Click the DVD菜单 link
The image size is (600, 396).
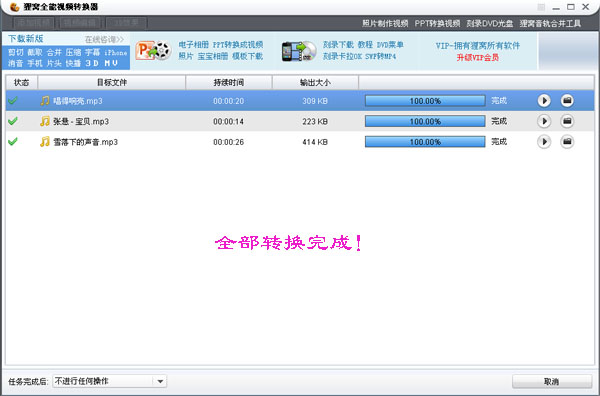pyautogui.click(x=390, y=45)
